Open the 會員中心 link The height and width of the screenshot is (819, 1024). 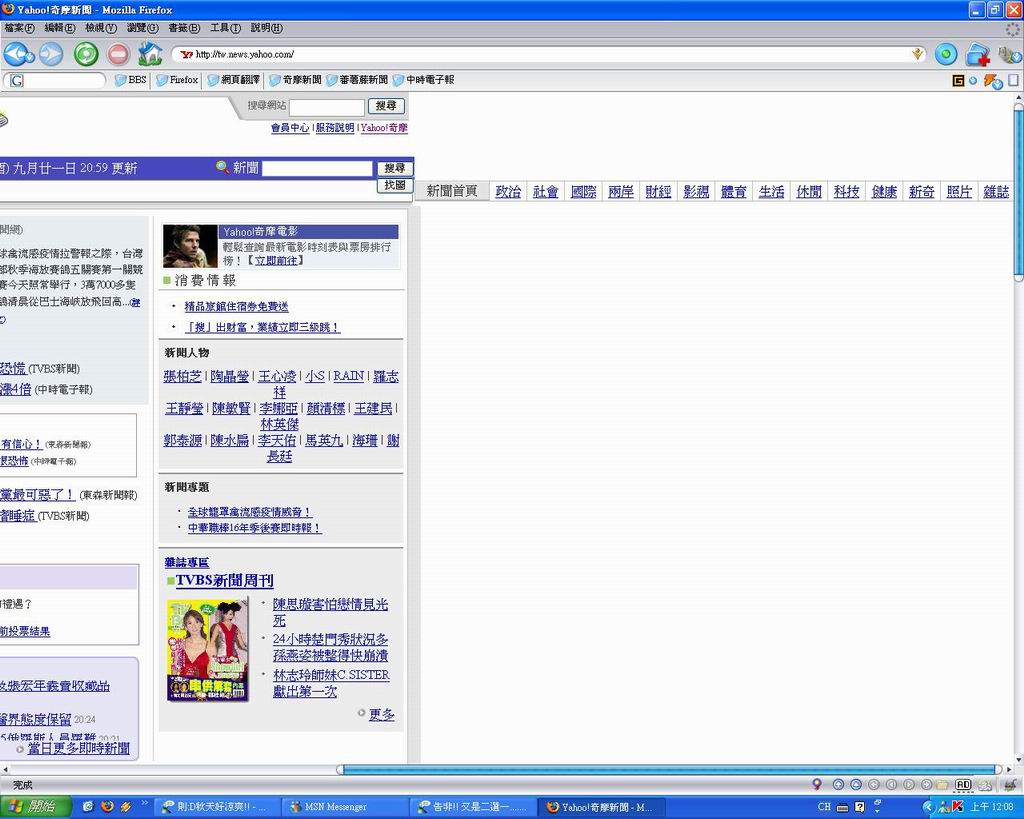[290, 128]
